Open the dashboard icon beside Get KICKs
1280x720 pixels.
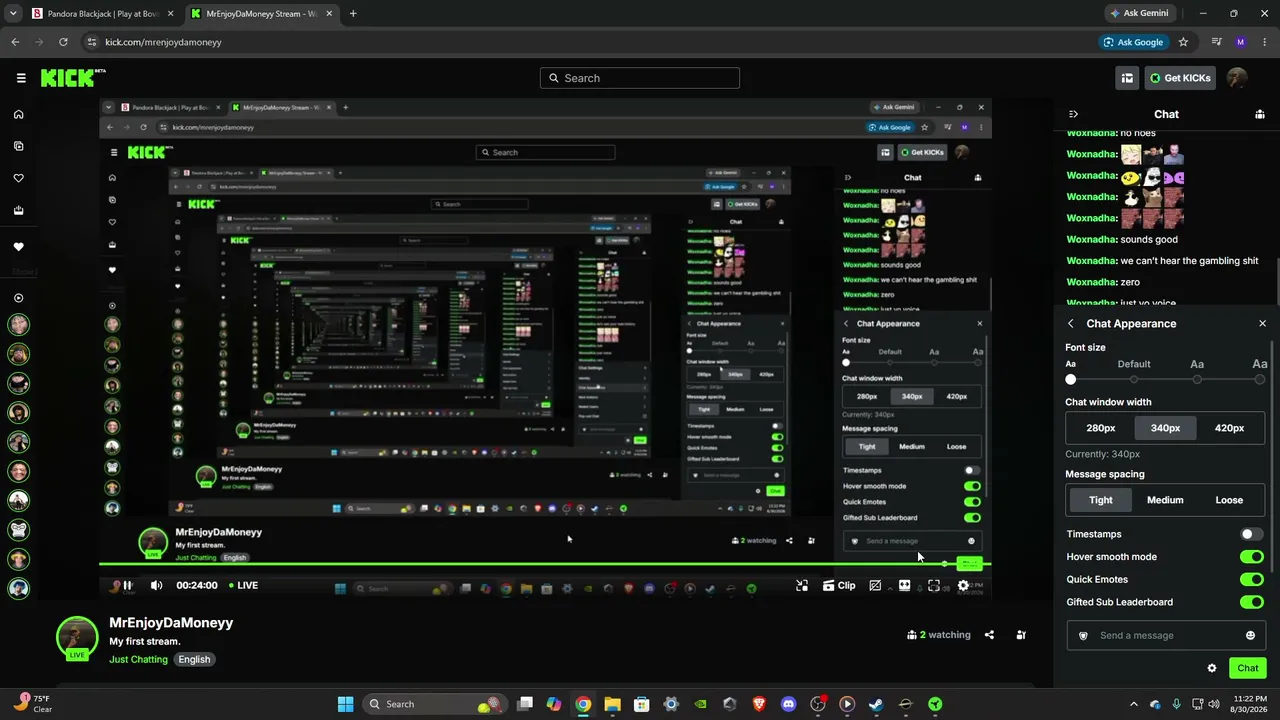click(x=1127, y=78)
